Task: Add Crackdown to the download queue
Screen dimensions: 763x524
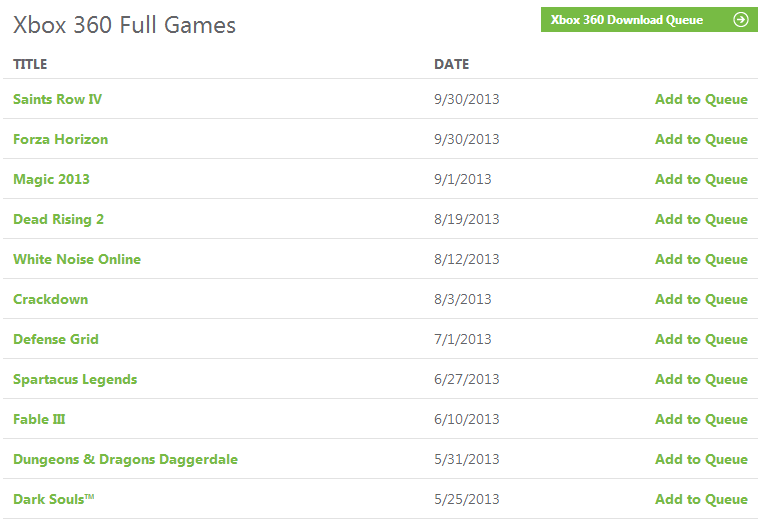Action: (x=701, y=299)
